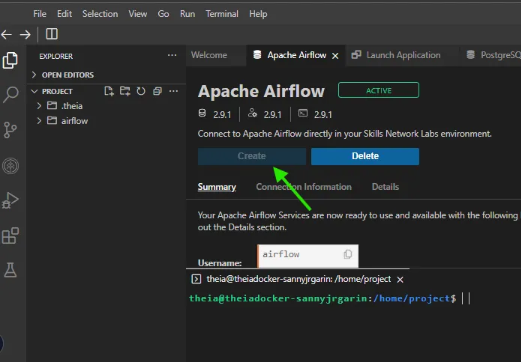Open the Extensions blocks icon

point(10,236)
